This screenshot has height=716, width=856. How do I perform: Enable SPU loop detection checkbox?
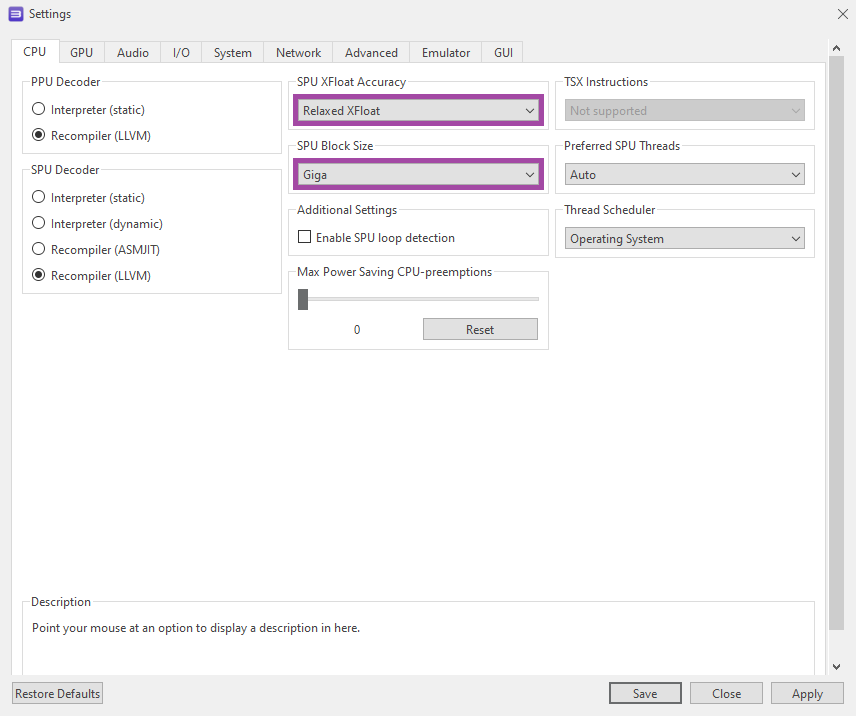tap(305, 238)
